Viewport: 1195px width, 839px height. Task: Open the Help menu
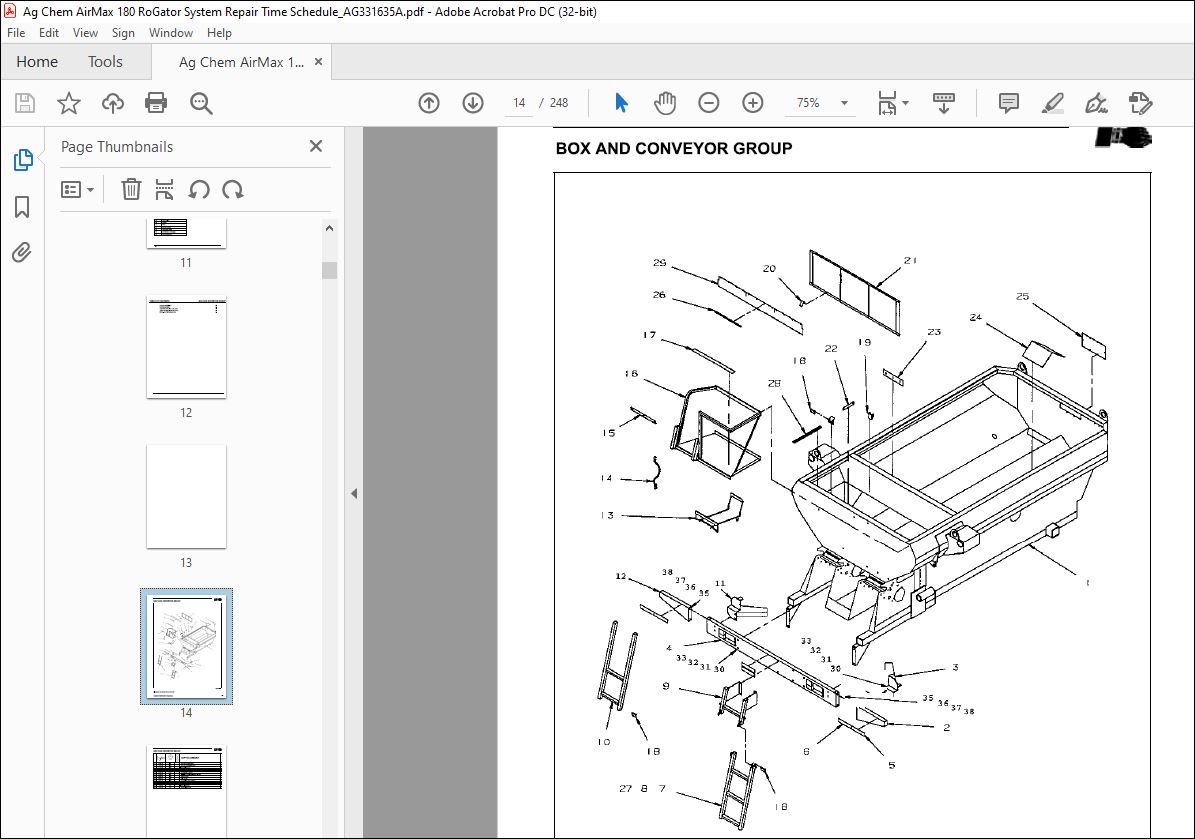tap(219, 33)
